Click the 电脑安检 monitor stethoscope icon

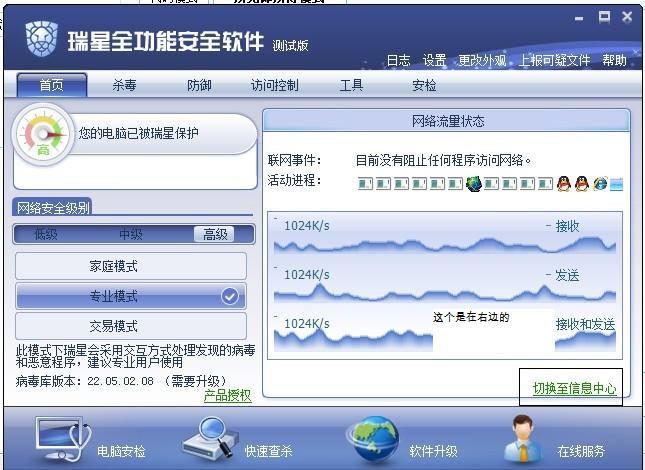63,439
